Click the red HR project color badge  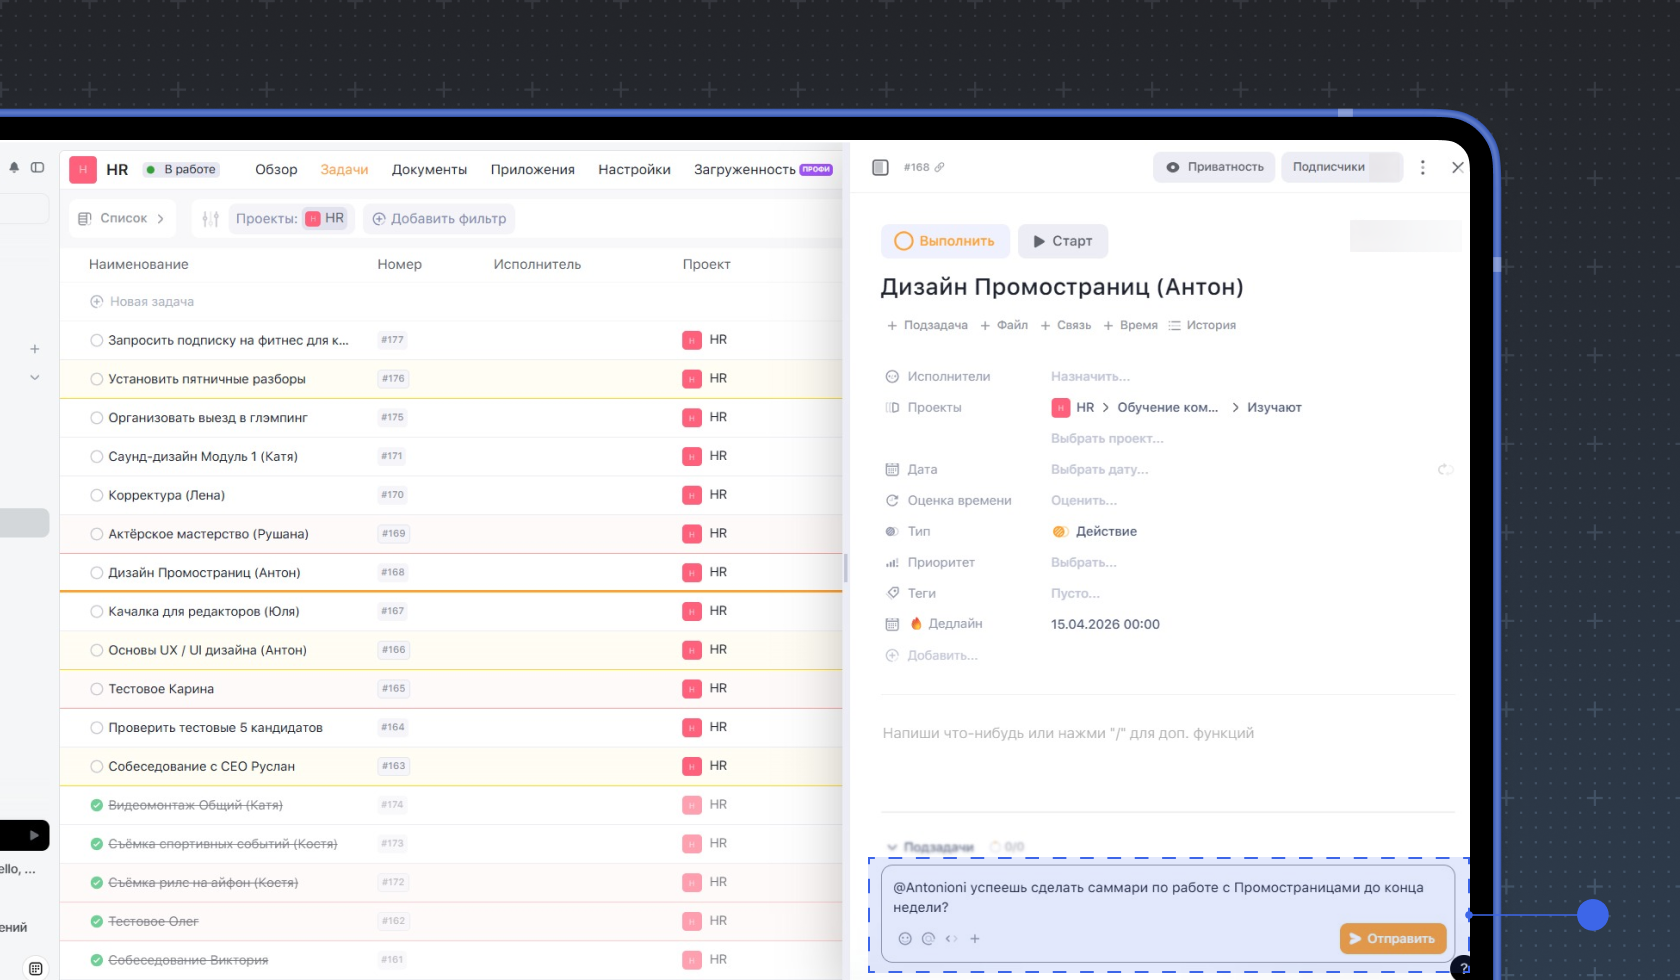(x=83, y=170)
